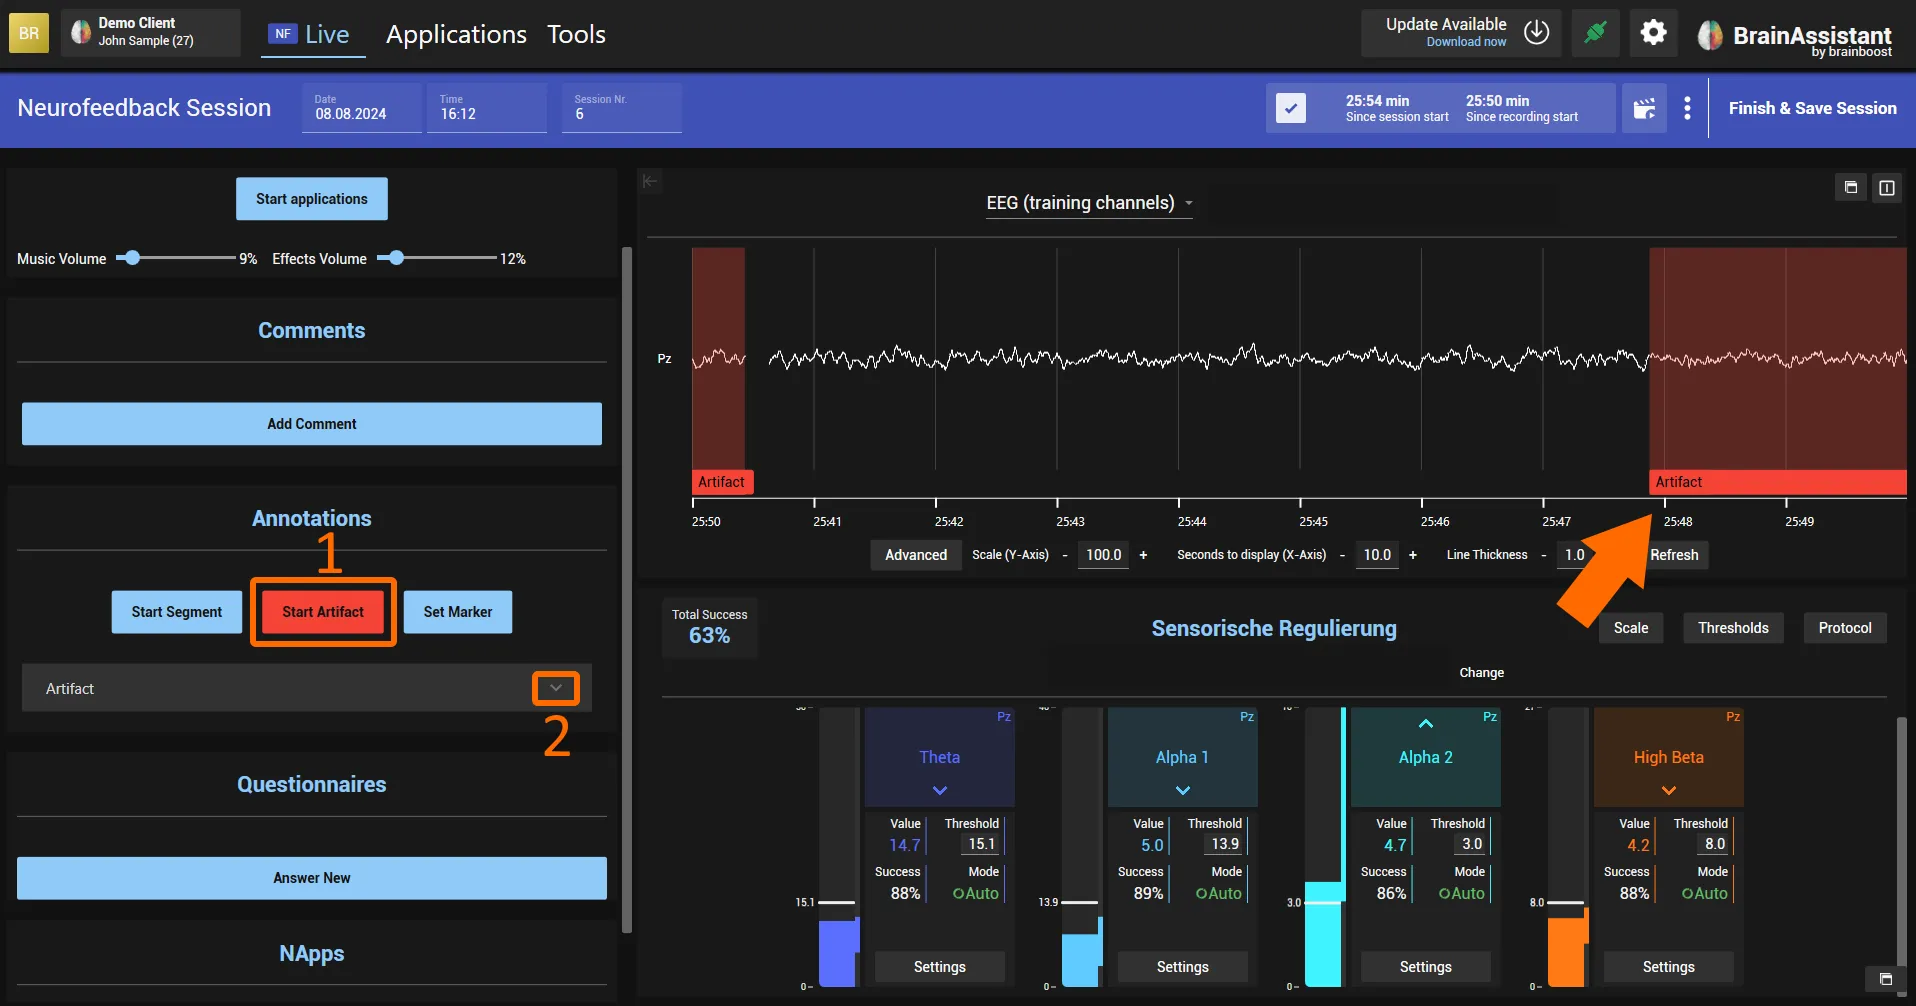The image size is (1916, 1006).
Task: Toggle the session timer checkbox
Action: click(1291, 108)
